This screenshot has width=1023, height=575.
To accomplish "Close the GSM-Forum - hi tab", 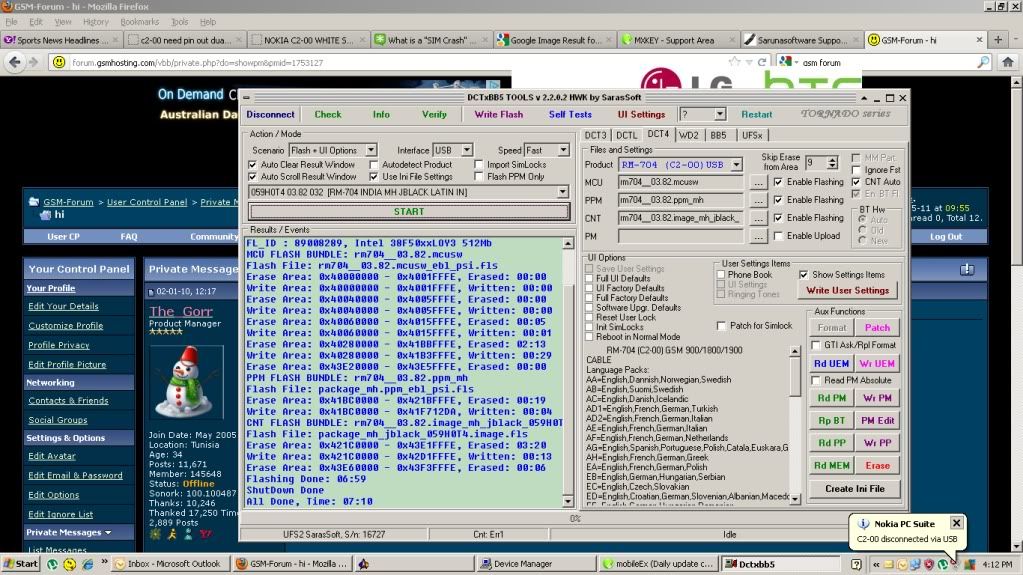I will click(x=979, y=40).
